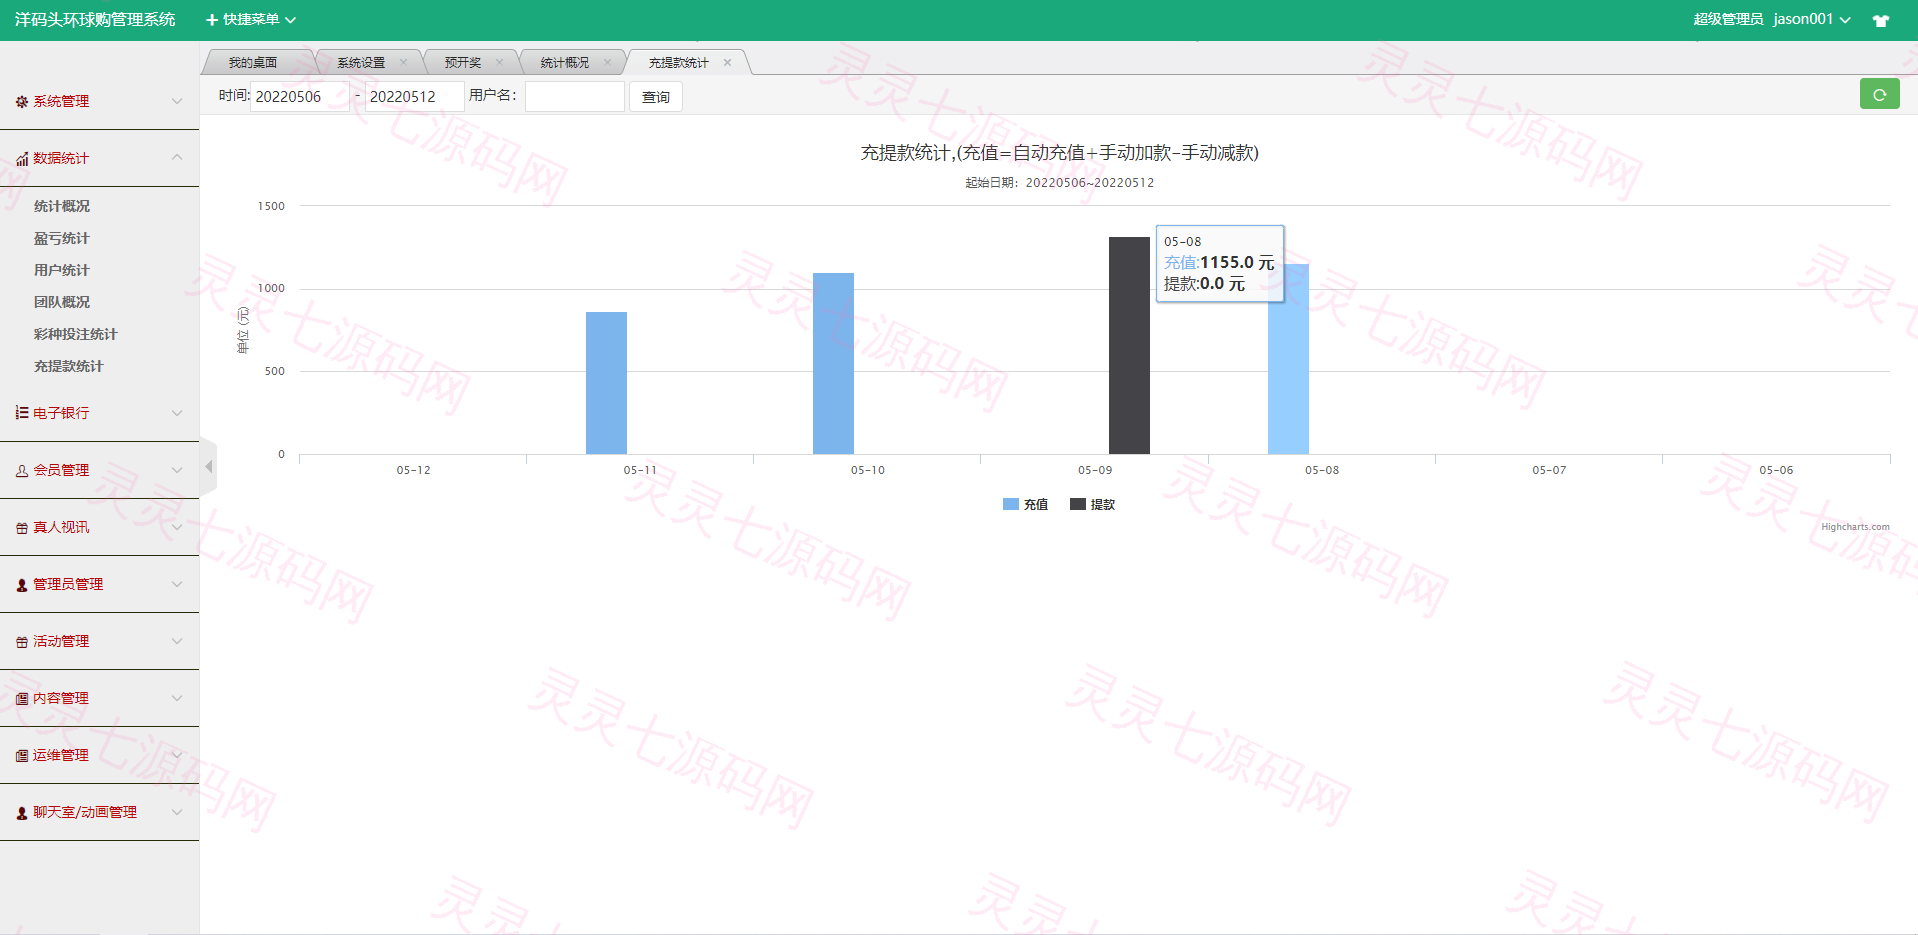Image resolution: width=1918 pixels, height=935 pixels.
Task: Collapse the sidebar with the left arrow handle
Action: pyautogui.click(x=208, y=467)
